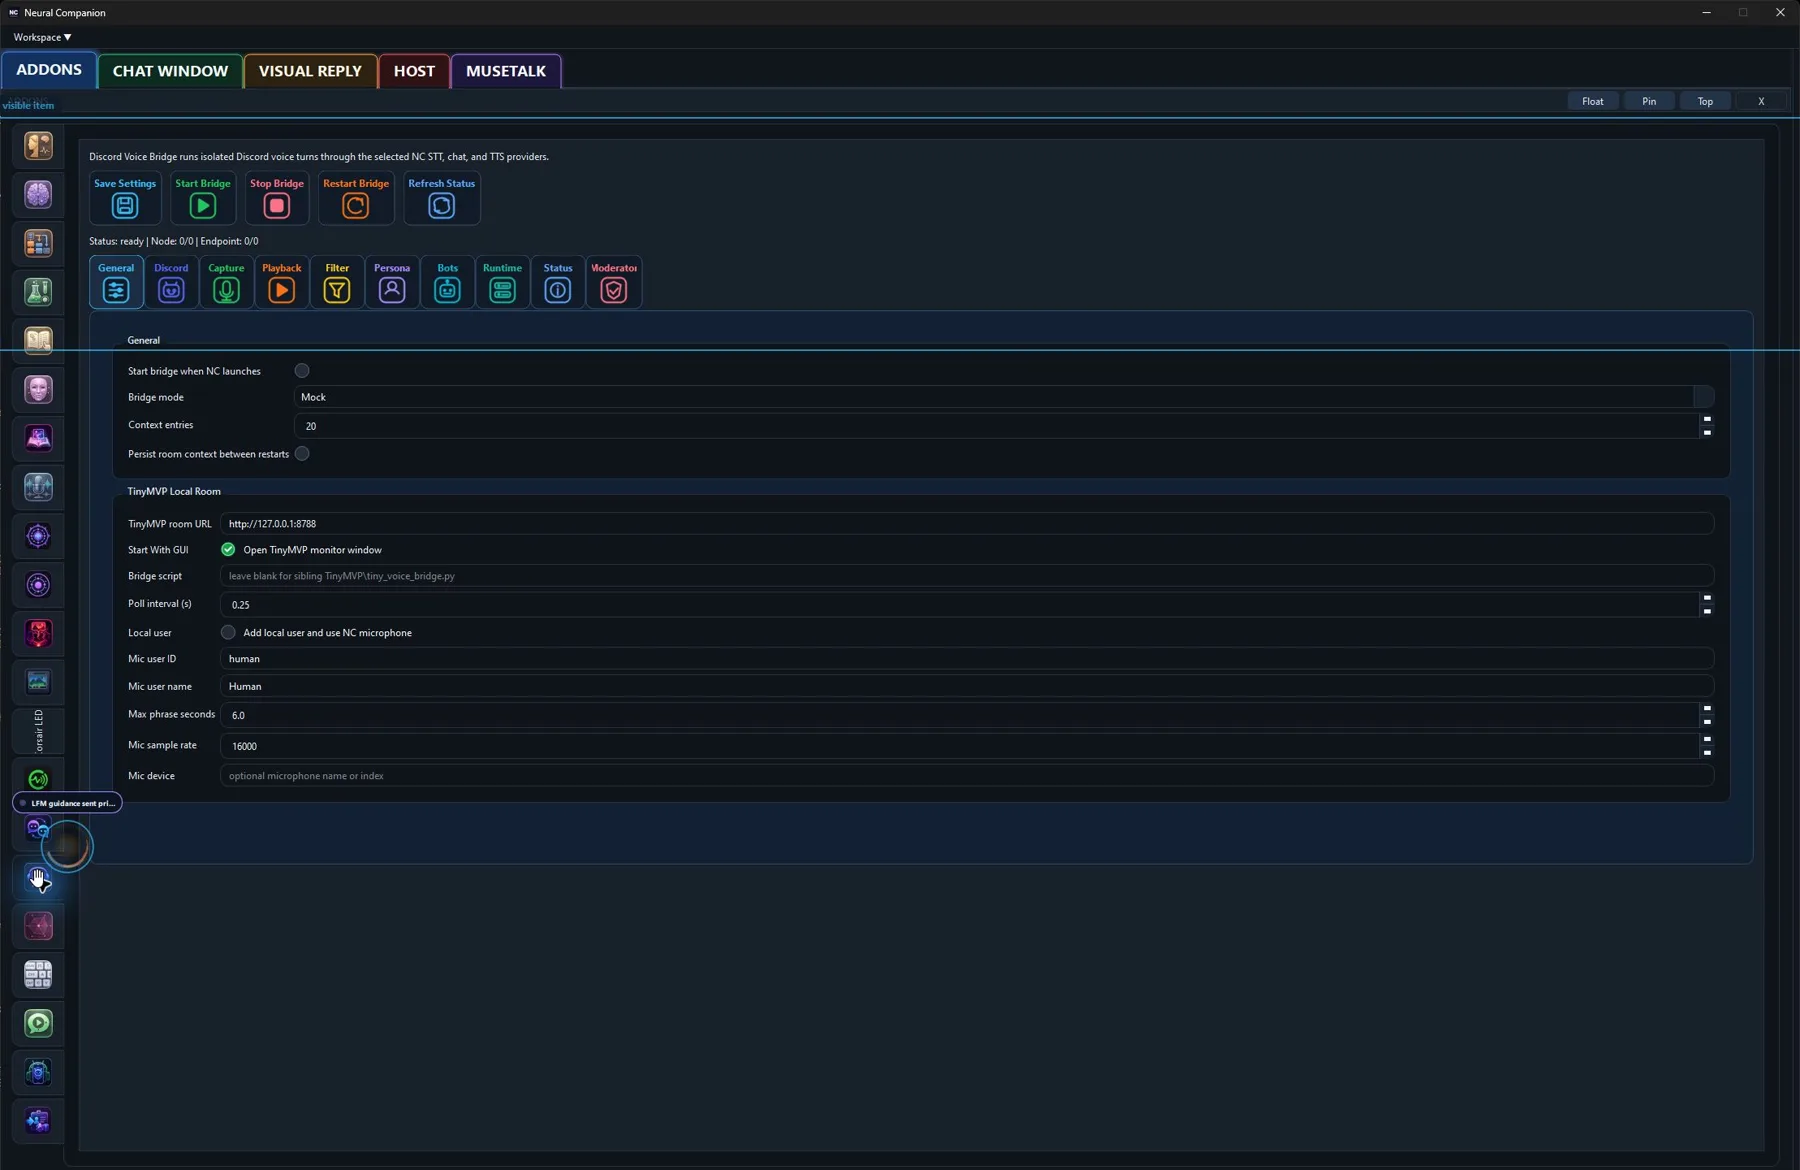Screen dimensions: 1800x1170
Task: Enable Add local user and use NC microphone
Action: pyautogui.click(x=228, y=633)
